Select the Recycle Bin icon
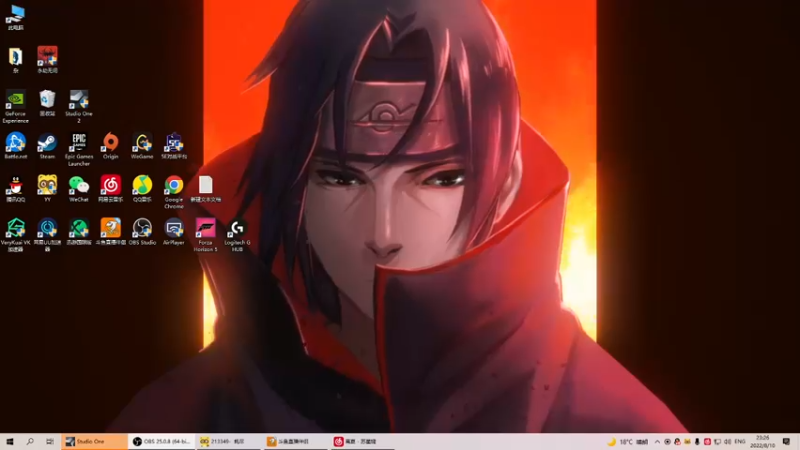The width and height of the screenshot is (800, 450). click(x=47, y=103)
